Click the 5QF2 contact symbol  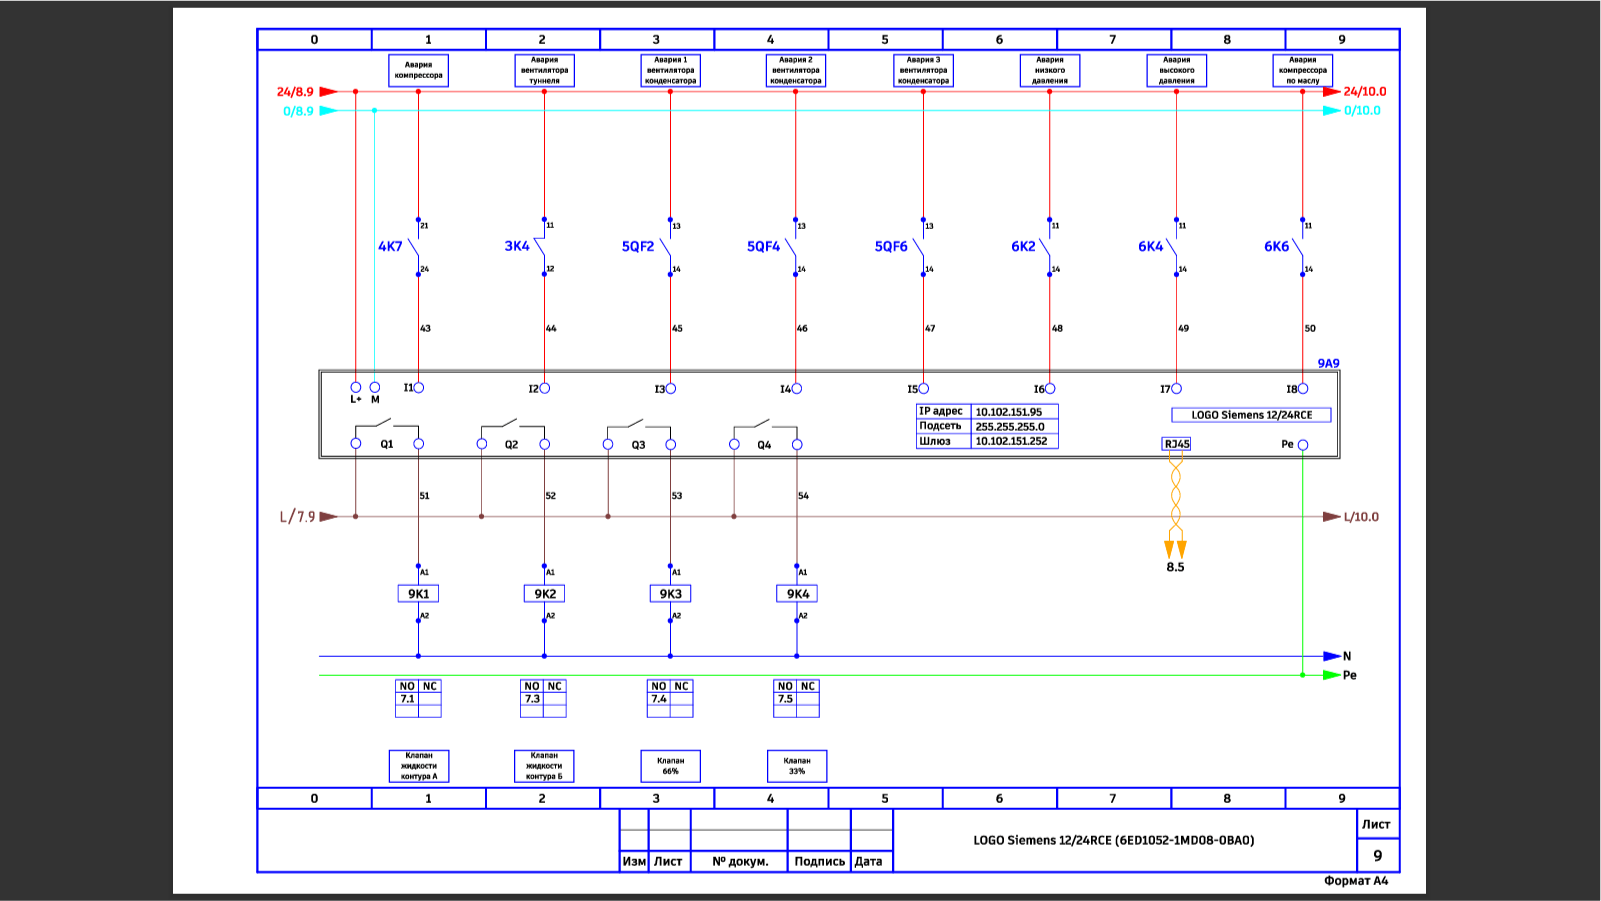click(x=667, y=247)
